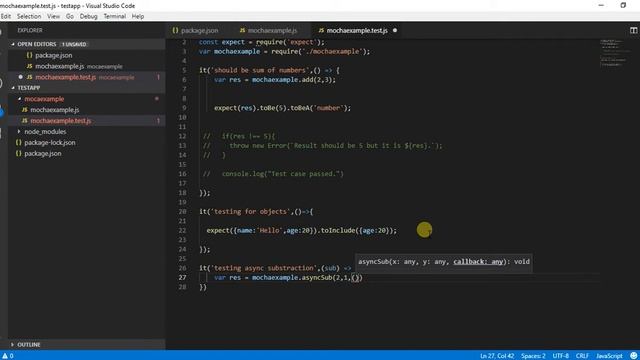
Task: Place cursor in line 9 expect(res).toBe code
Action: coord(282,108)
